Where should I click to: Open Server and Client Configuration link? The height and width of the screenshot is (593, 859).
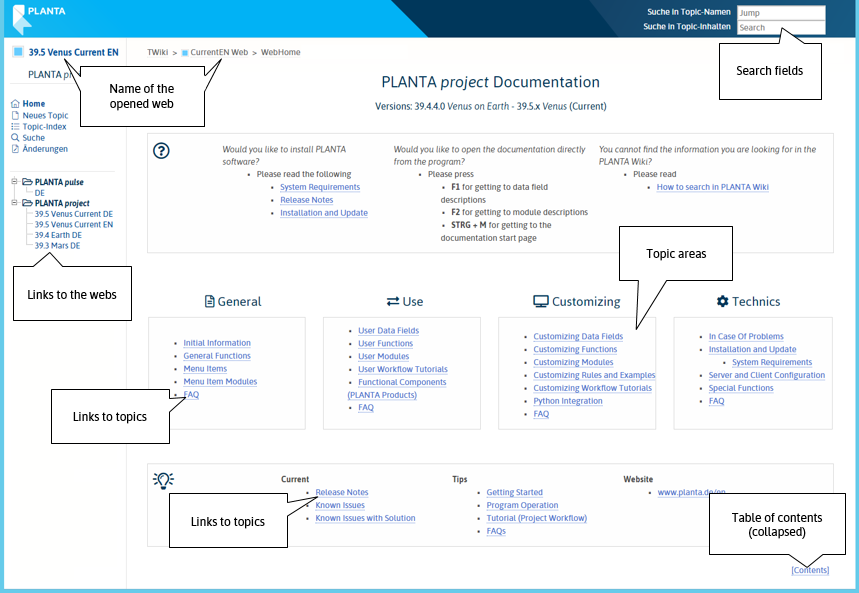click(x=767, y=375)
